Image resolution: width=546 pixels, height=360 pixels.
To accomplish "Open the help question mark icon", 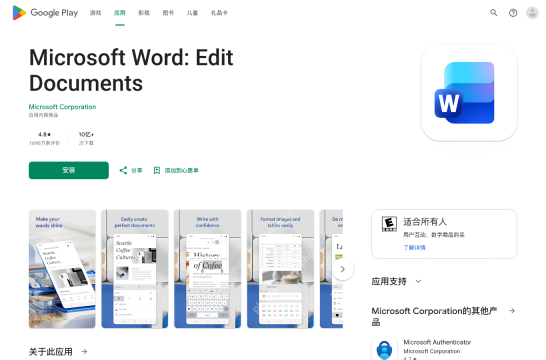I will click(513, 13).
